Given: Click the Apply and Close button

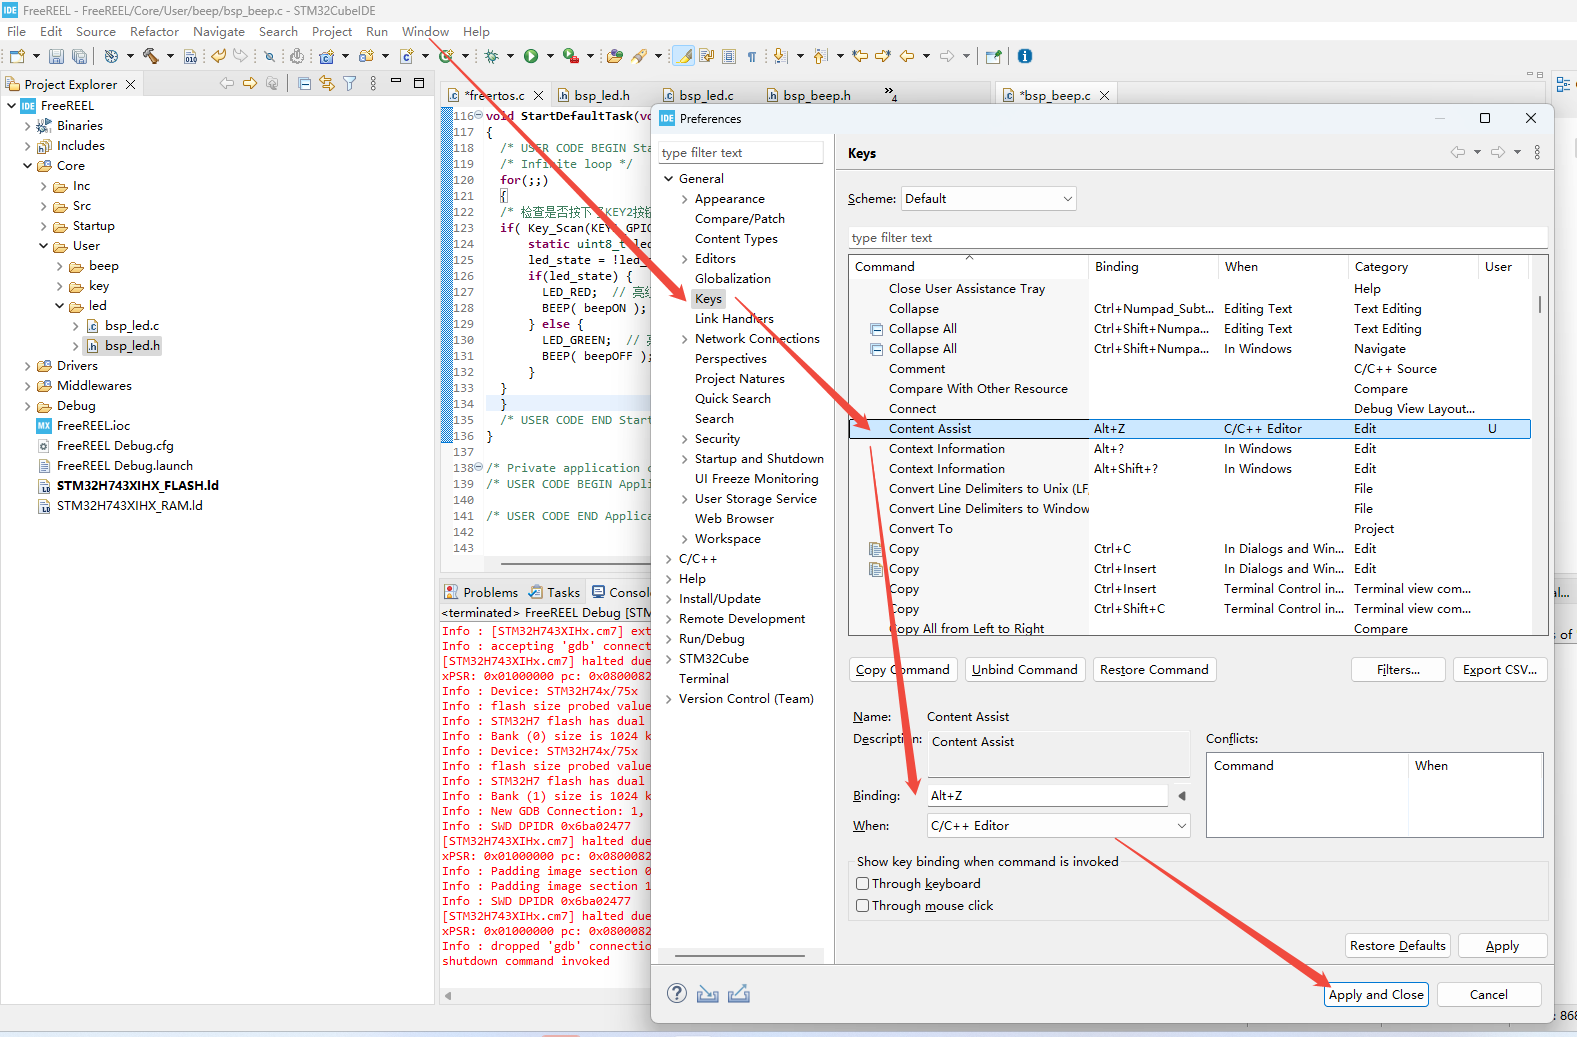Looking at the screenshot, I should pos(1376,995).
